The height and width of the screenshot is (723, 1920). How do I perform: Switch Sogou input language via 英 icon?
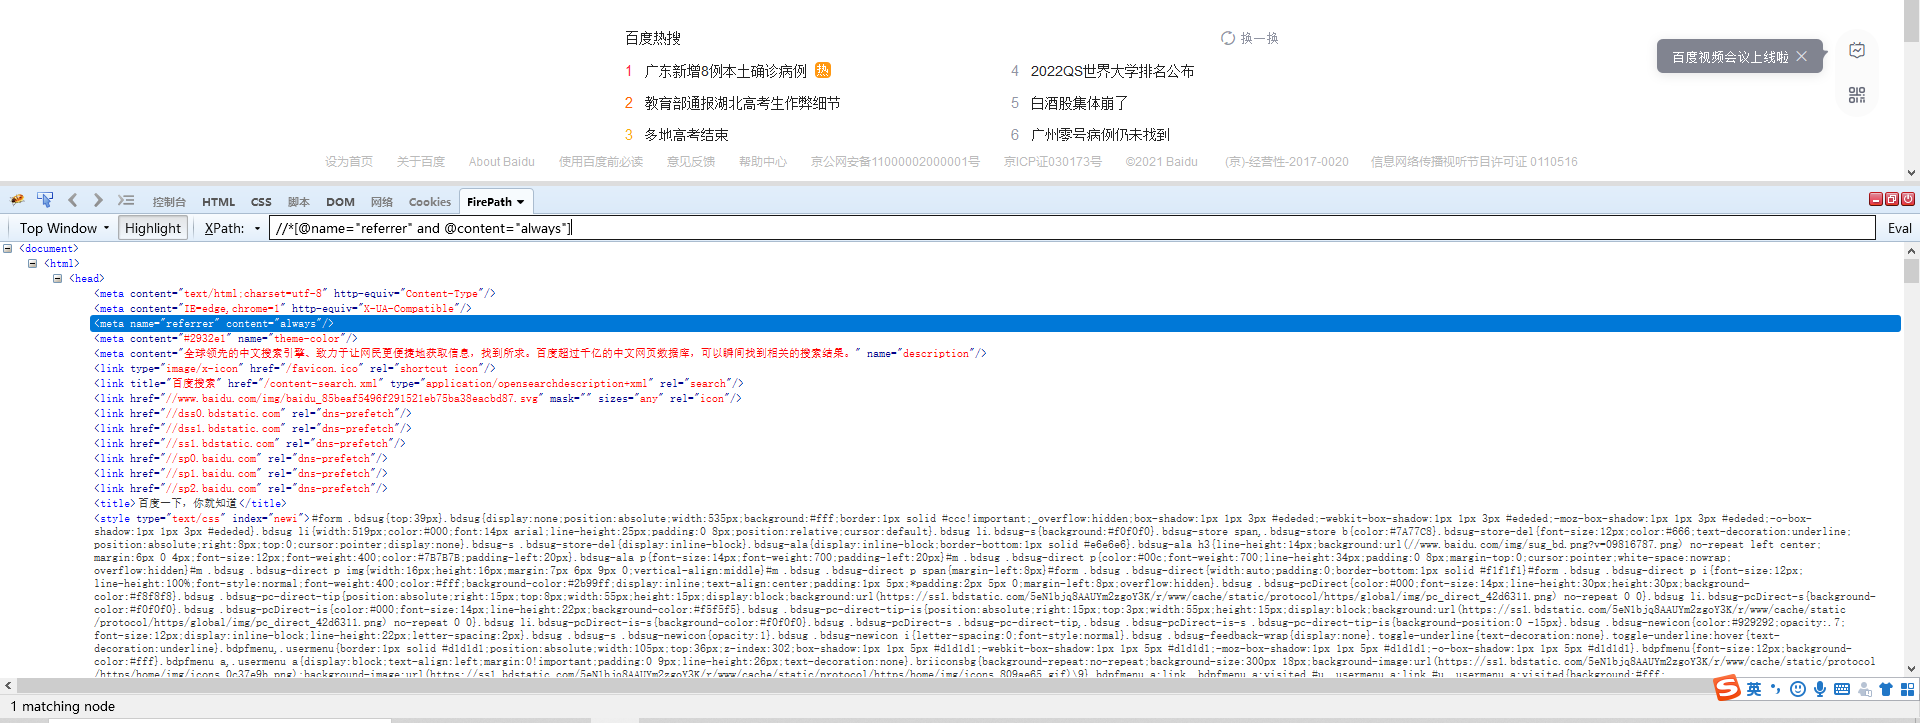(x=1754, y=689)
